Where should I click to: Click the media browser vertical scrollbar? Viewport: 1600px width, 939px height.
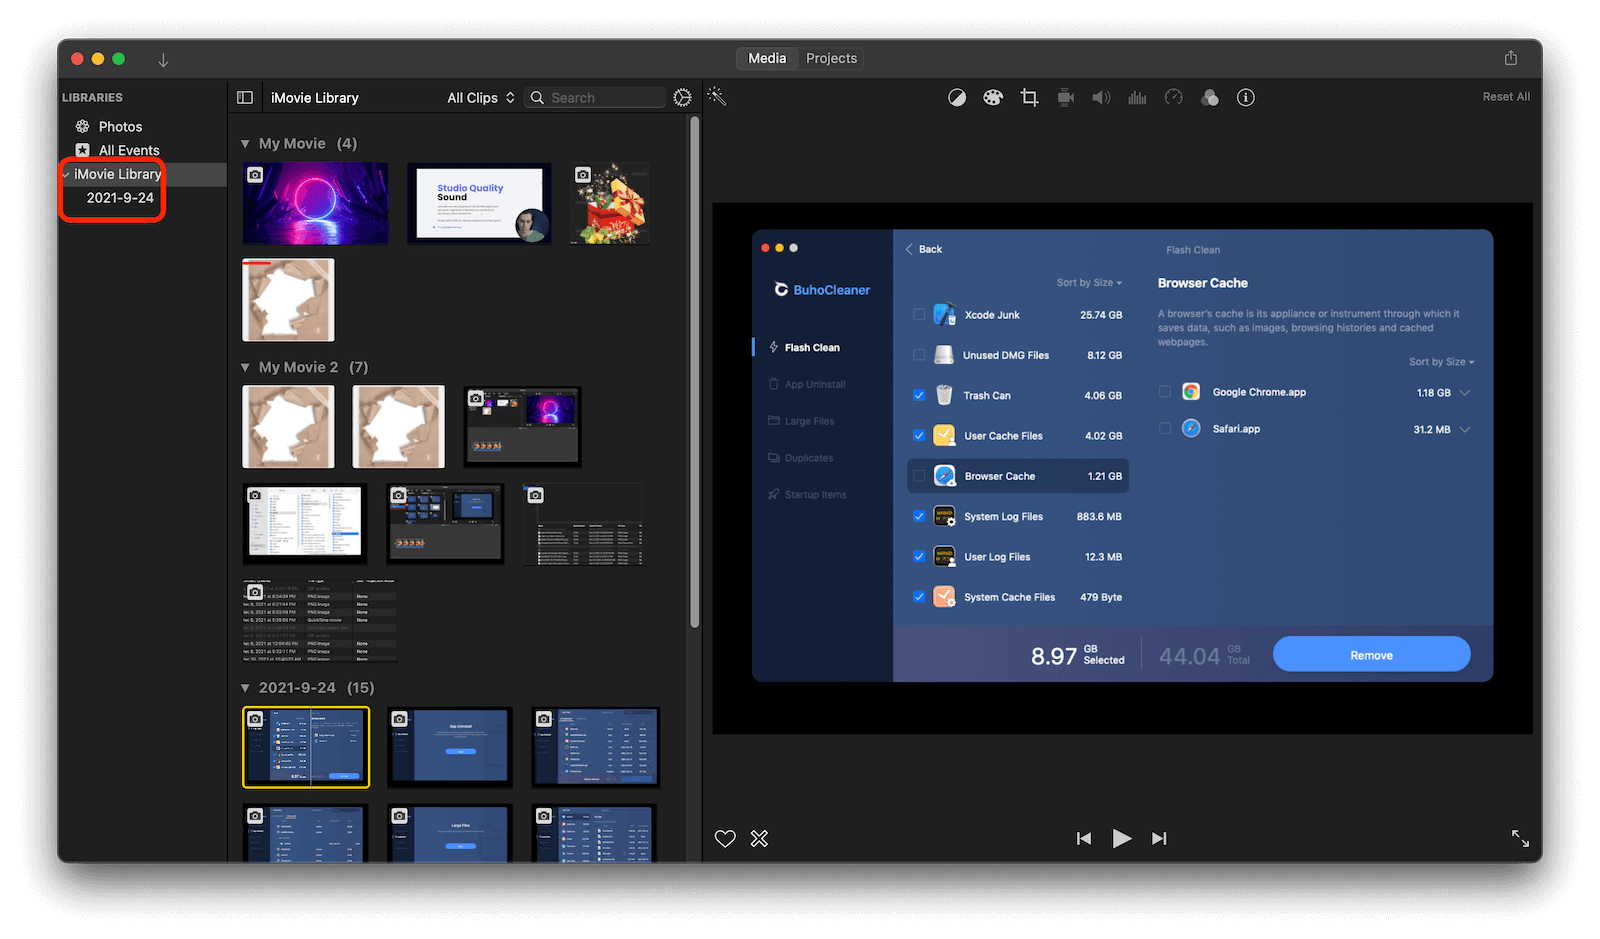click(694, 372)
